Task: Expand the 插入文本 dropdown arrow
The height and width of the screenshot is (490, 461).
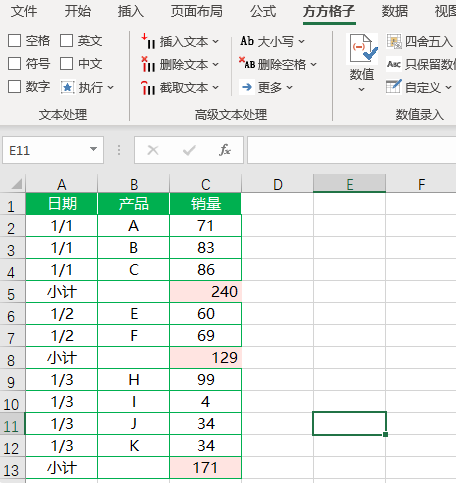Action: [x=216, y=42]
